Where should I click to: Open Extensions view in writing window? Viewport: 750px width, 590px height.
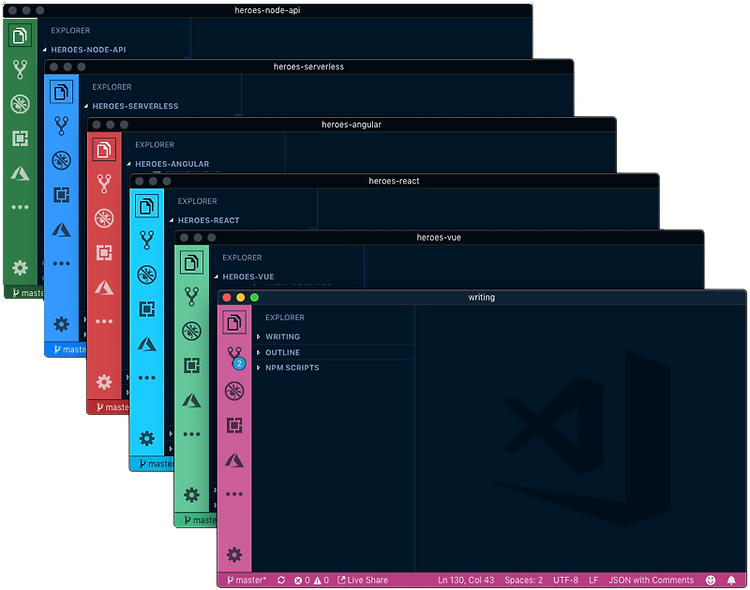pyautogui.click(x=234, y=425)
